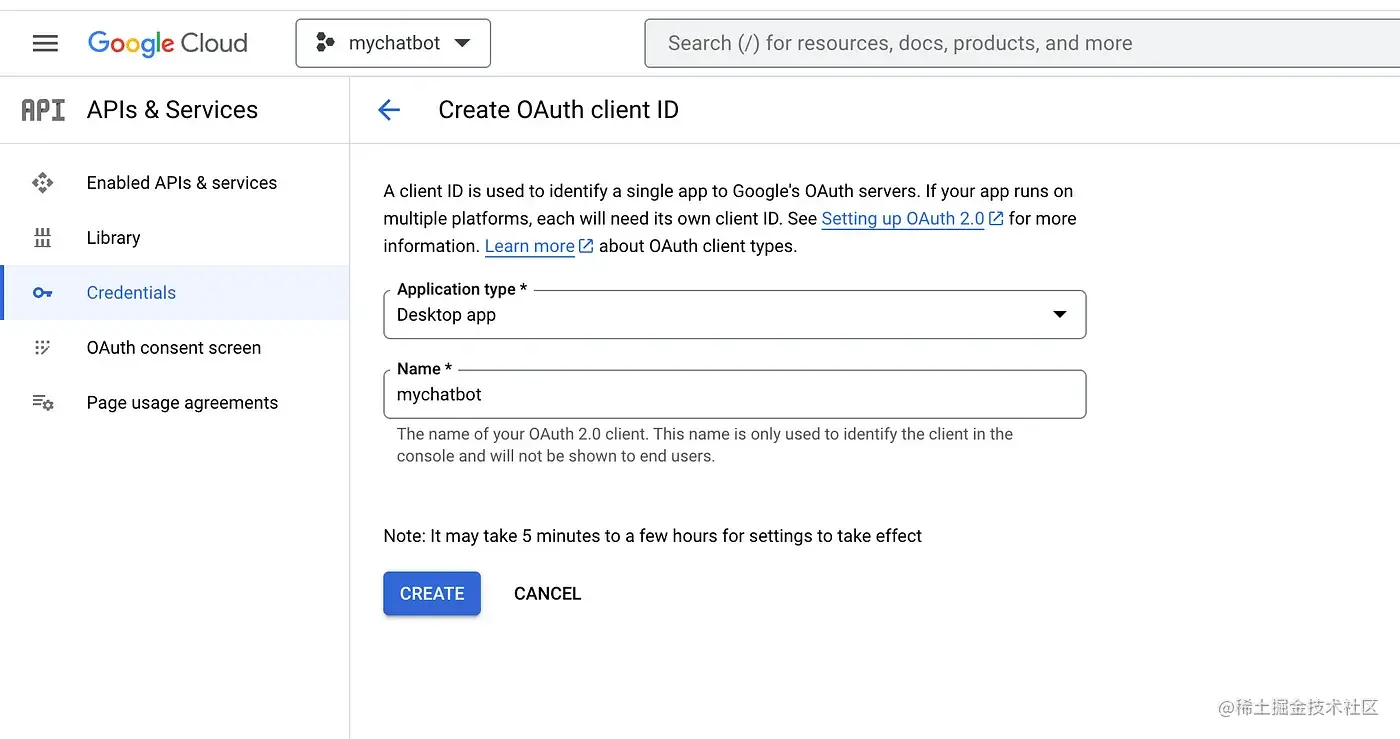The width and height of the screenshot is (1400, 739).
Task: Click the Application type dropdown arrow
Action: click(1060, 315)
